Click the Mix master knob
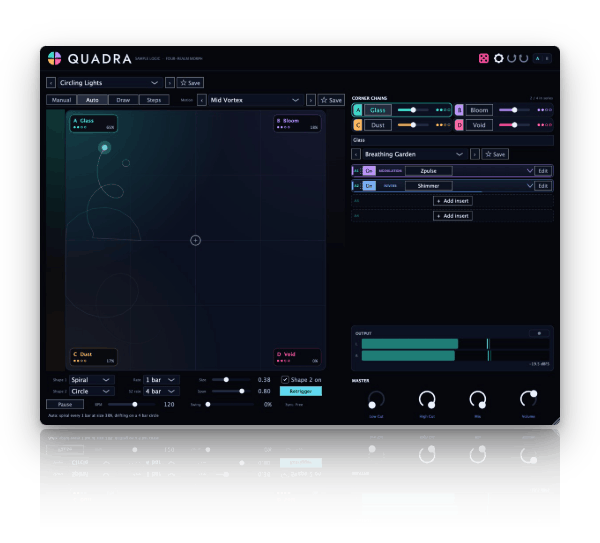Screen dimensions: 600x543 click(x=478, y=400)
